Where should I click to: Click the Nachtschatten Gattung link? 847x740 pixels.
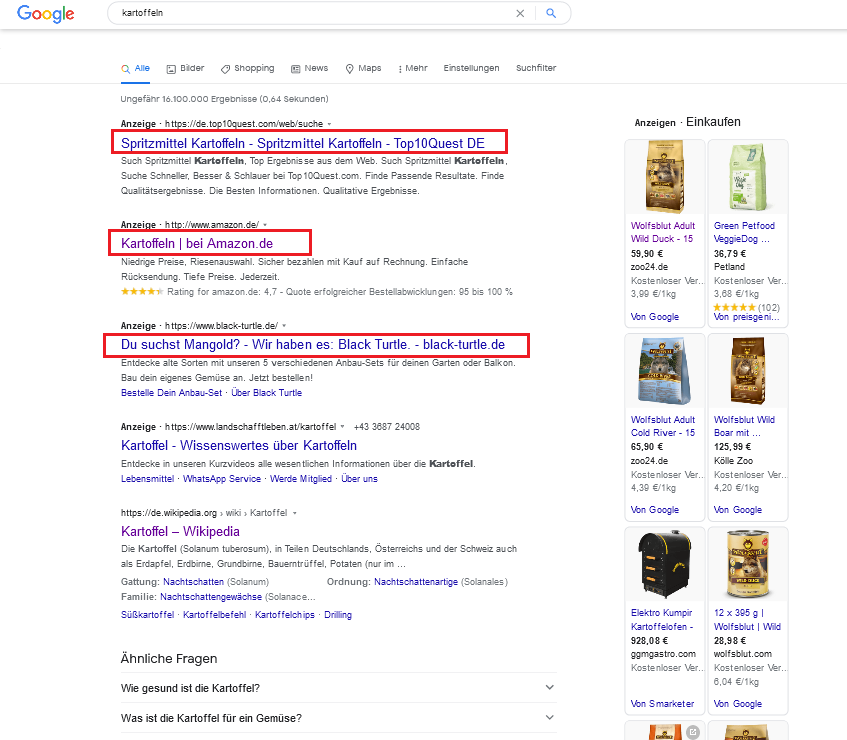193,582
